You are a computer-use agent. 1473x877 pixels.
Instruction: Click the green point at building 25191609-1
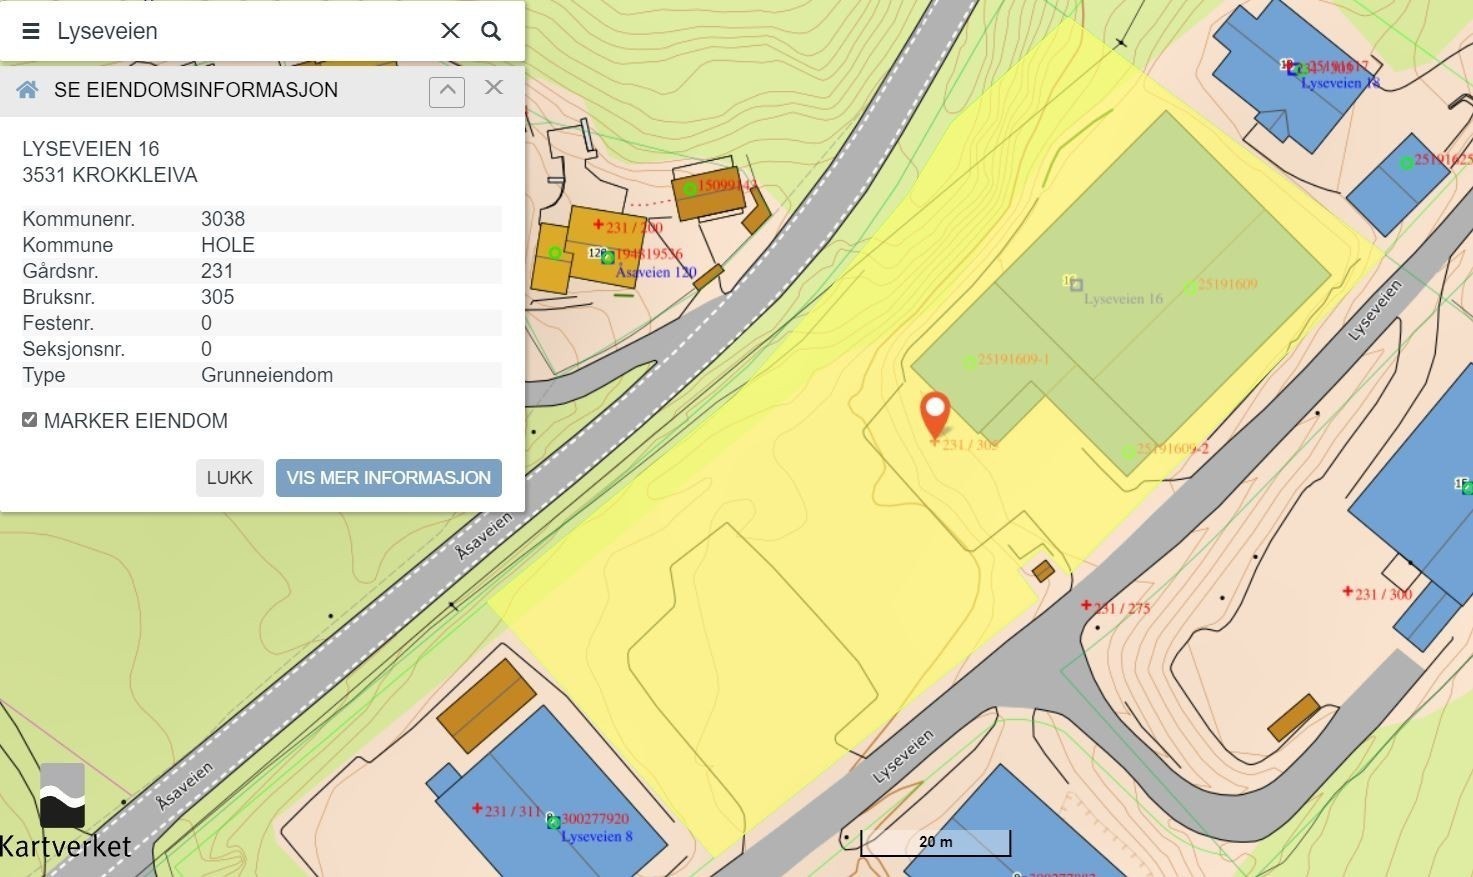(969, 362)
